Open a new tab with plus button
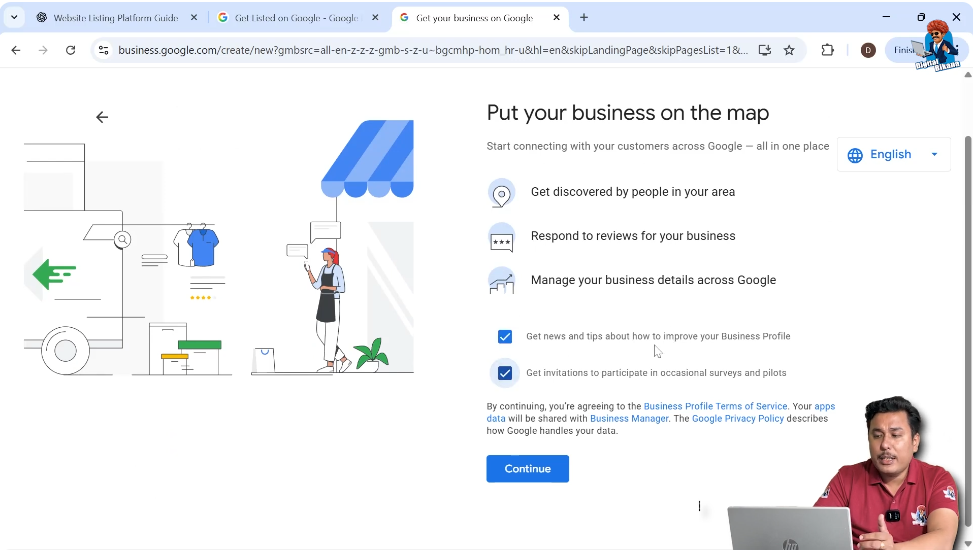This screenshot has height=553, width=973. coord(584,17)
